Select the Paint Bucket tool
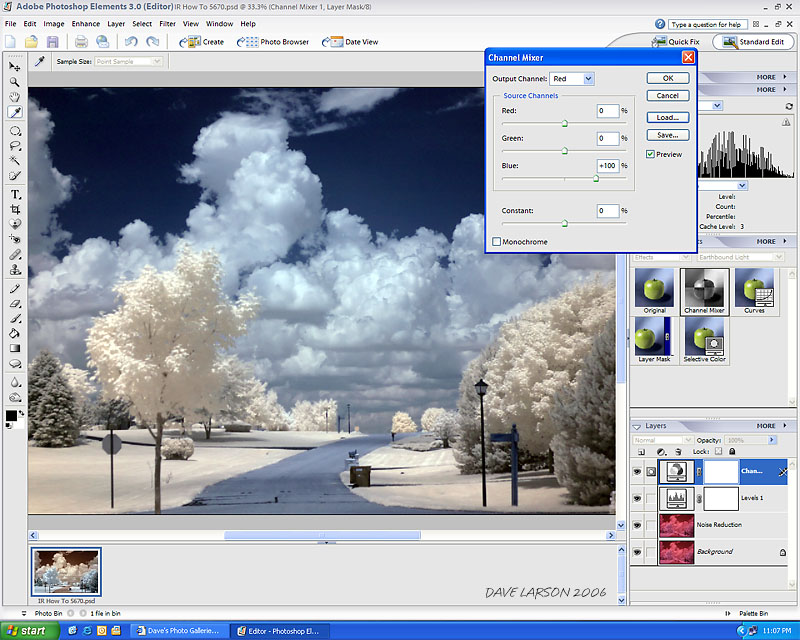This screenshot has height=640, width=800. click(15, 334)
